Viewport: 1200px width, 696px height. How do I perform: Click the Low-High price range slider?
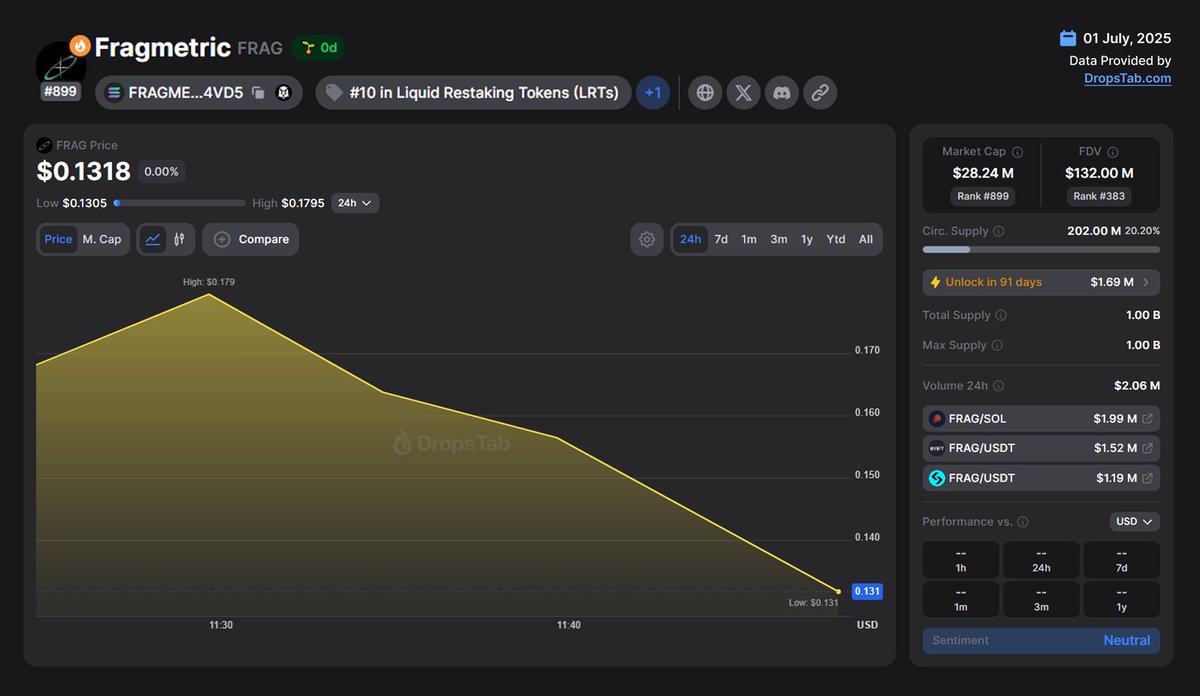coord(179,203)
